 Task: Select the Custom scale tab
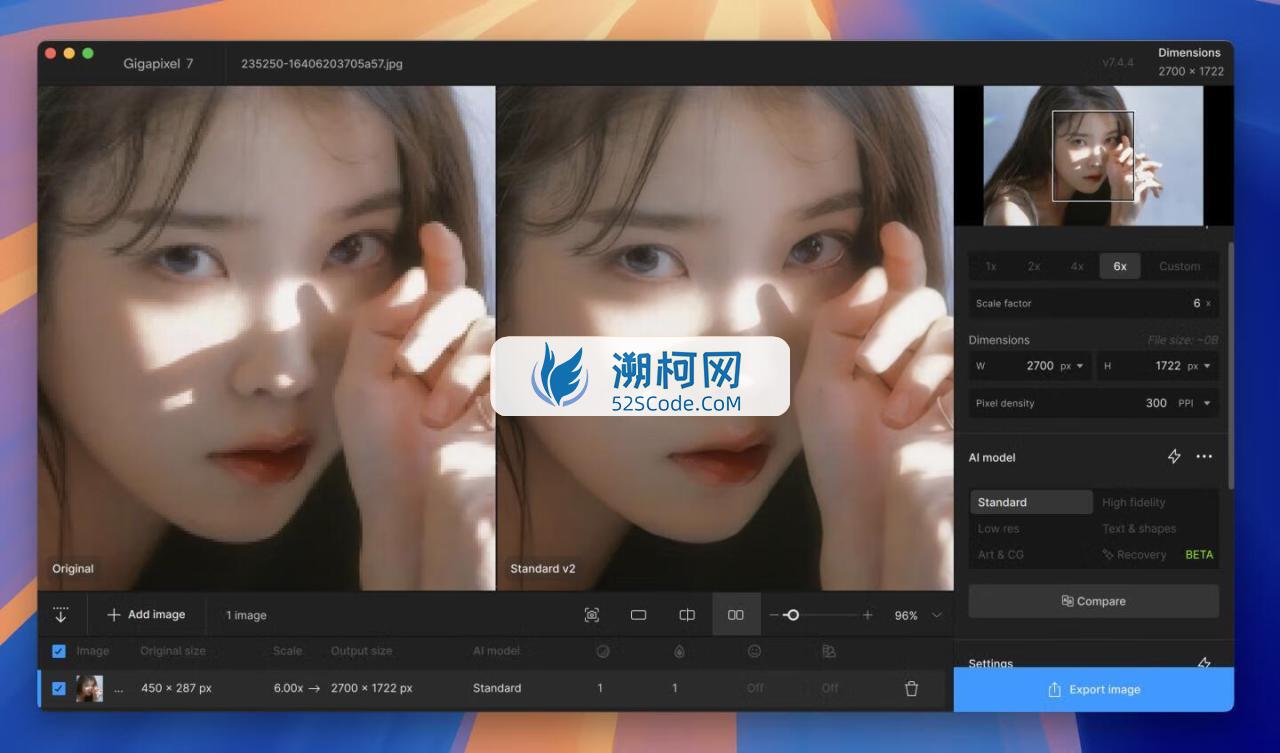coord(1179,266)
